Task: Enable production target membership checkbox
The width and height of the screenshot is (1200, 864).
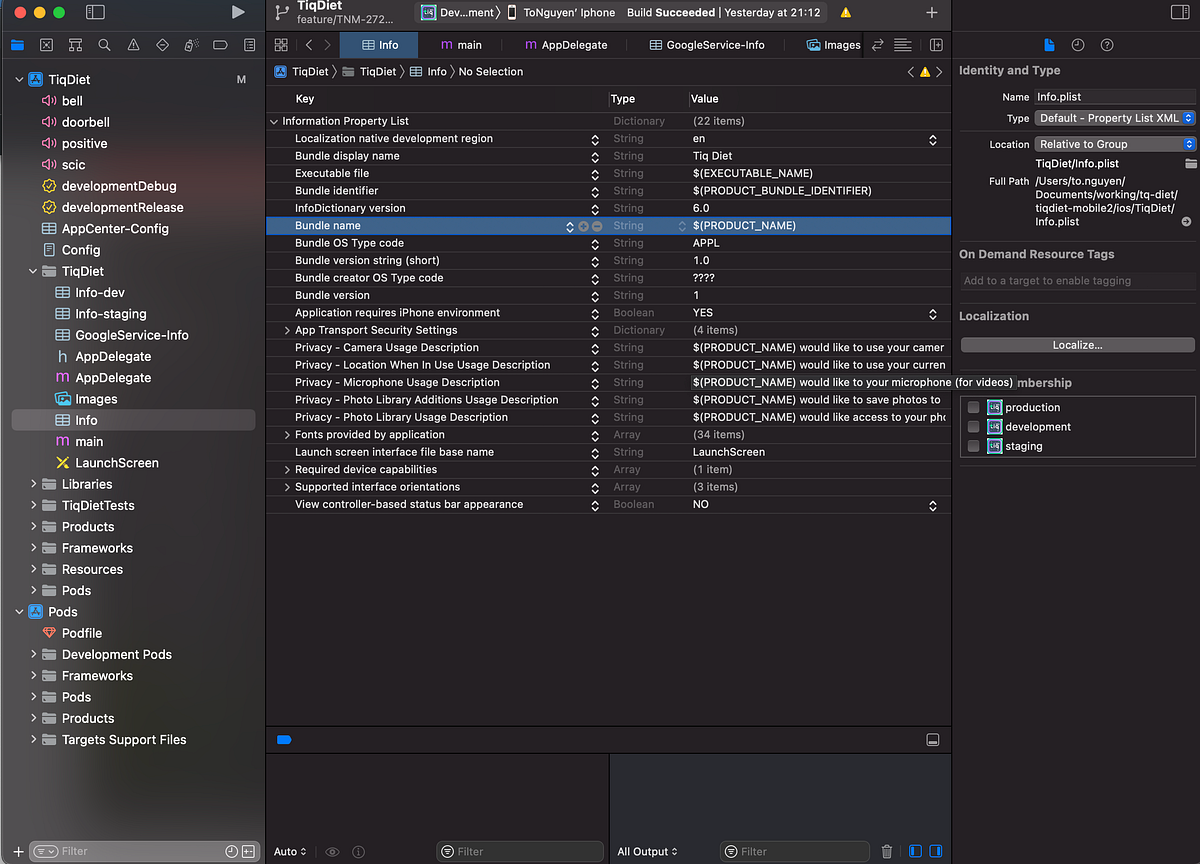Action: (973, 407)
